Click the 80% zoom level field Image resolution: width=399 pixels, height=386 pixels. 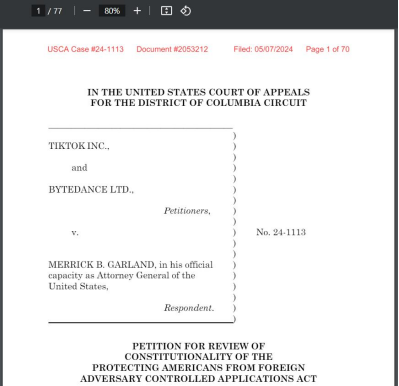(x=112, y=11)
